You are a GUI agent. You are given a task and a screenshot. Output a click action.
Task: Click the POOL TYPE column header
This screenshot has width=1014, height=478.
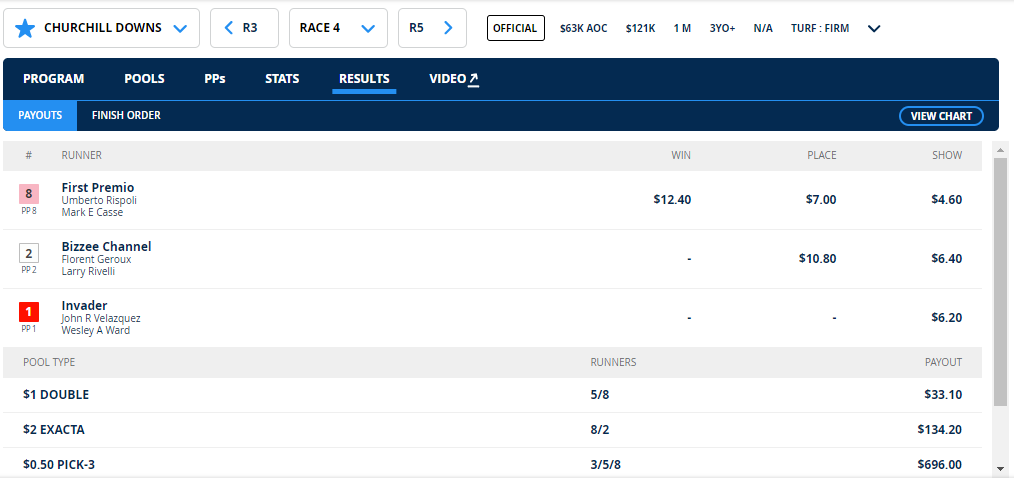tap(49, 362)
